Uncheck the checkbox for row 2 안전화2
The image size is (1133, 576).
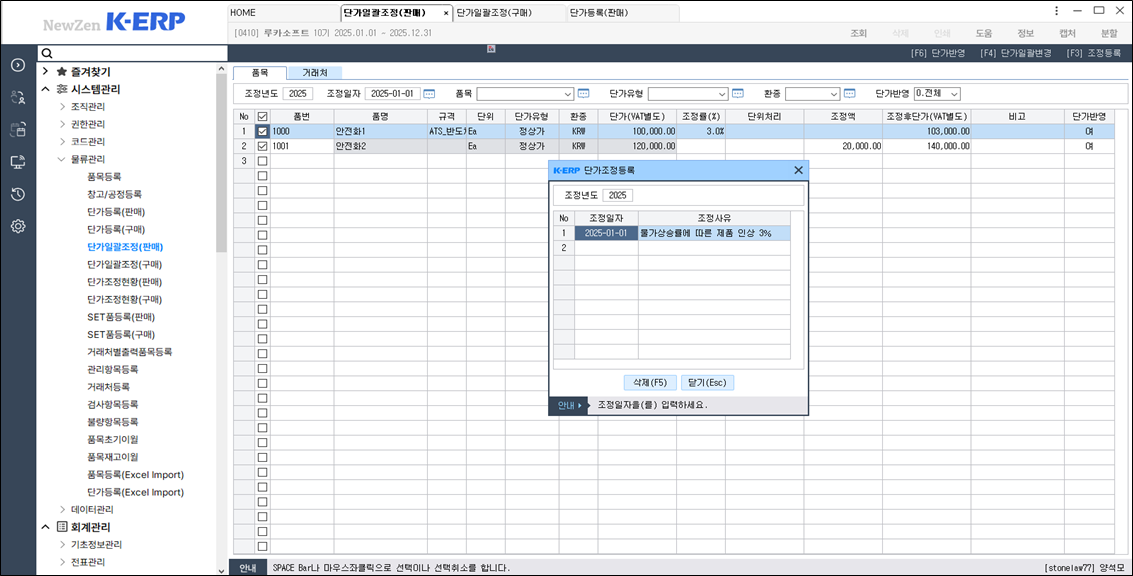tap(262, 146)
